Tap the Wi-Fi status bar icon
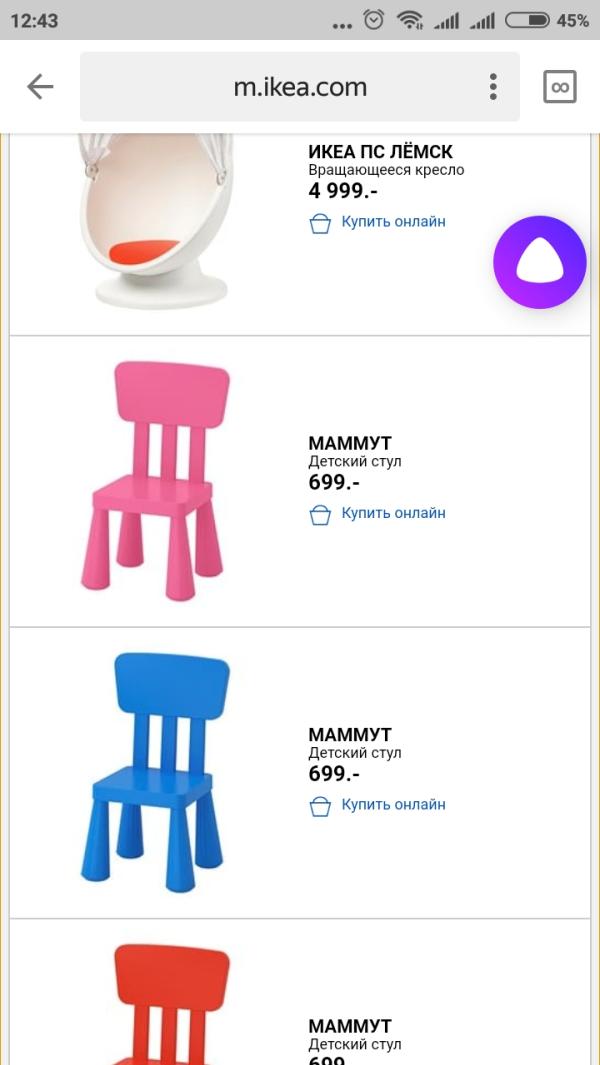 pyautogui.click(x=410, y=20)
